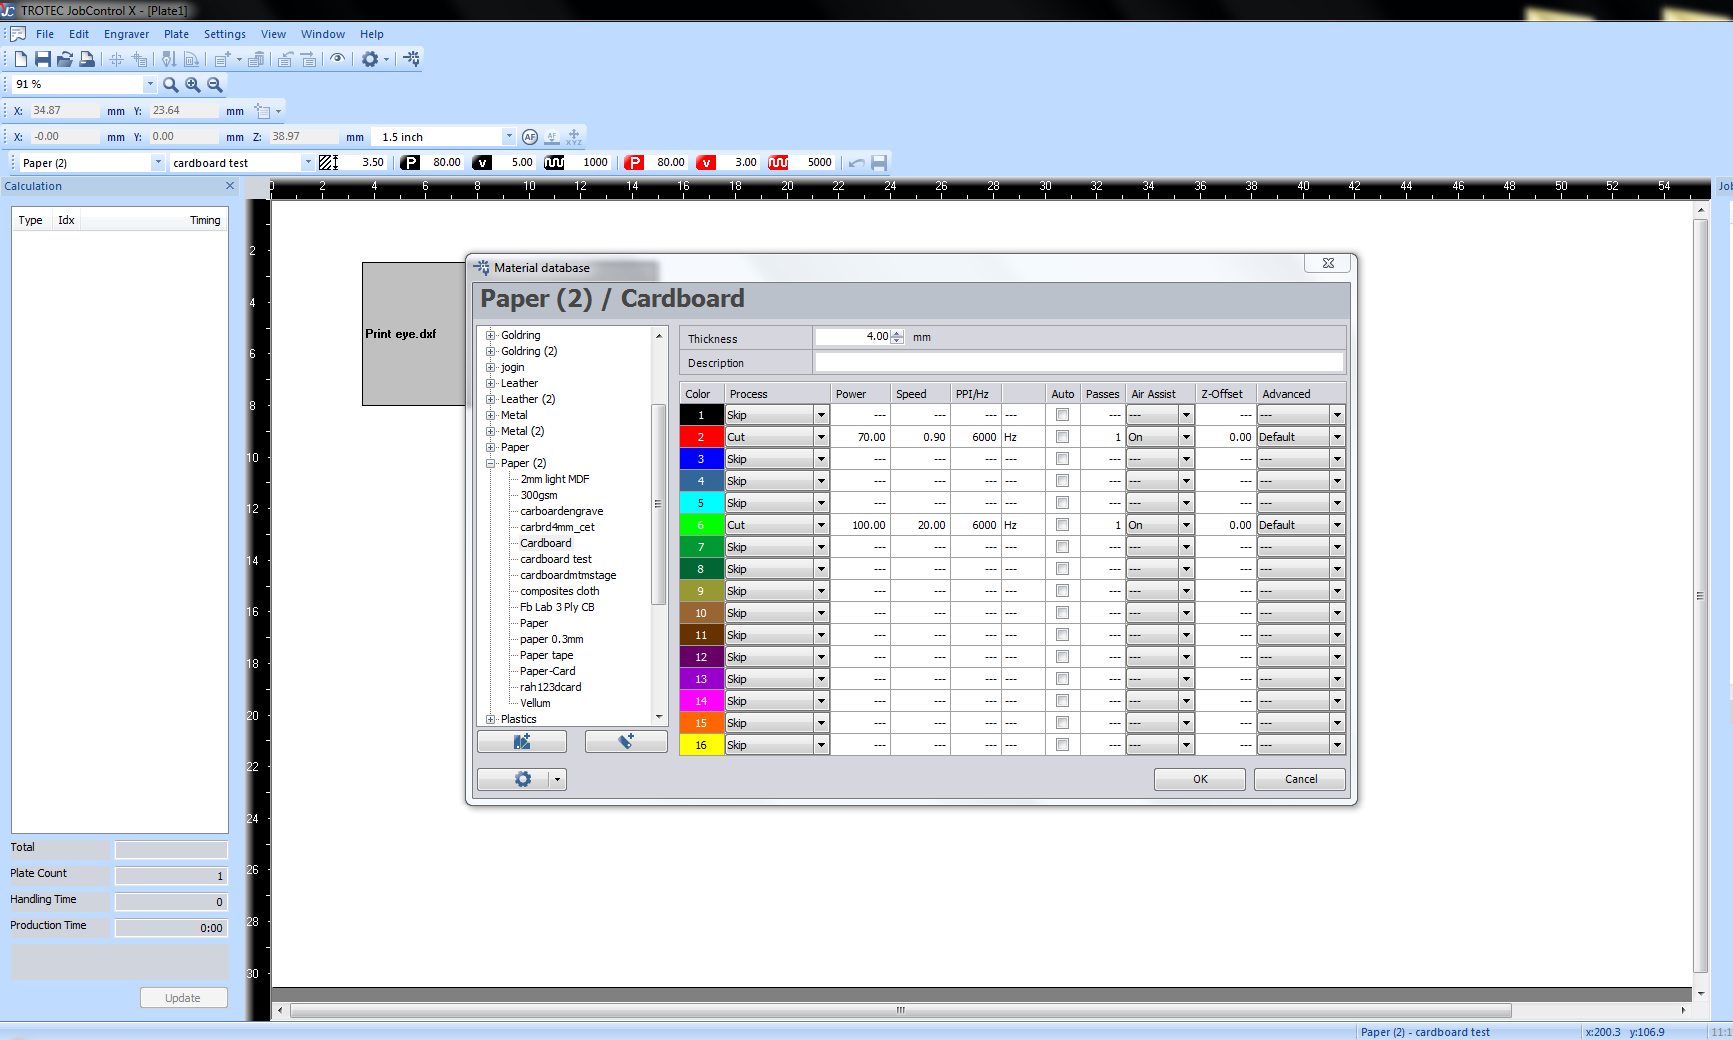This screenshot has height=1040, width=1733.
Task: Click the cut power P icon (red)
Action: [634, 163]
